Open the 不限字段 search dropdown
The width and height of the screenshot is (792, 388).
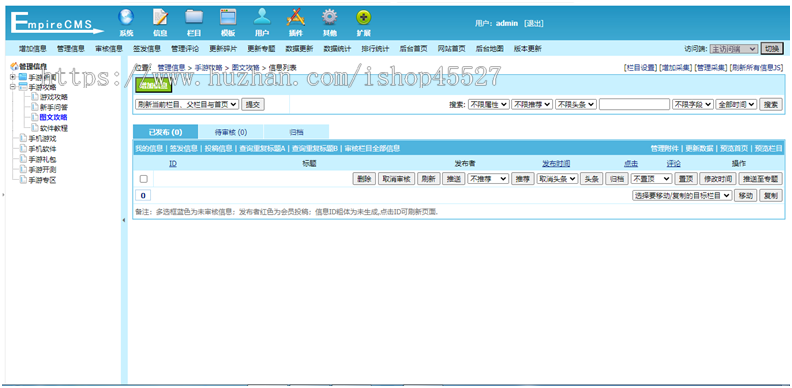point(692,105)
